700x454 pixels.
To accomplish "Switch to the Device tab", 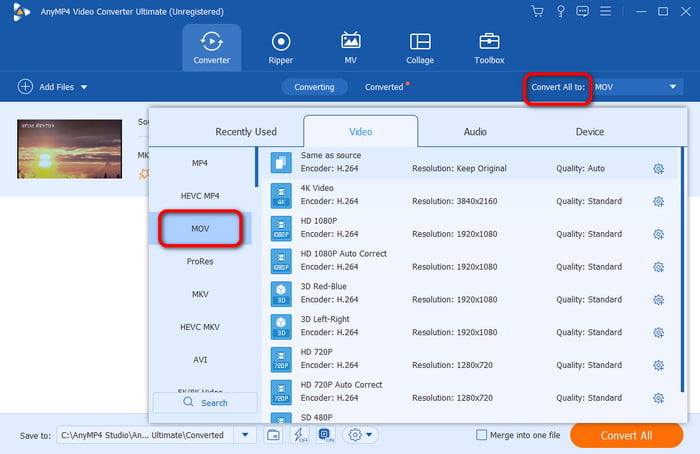I will 590,132.
